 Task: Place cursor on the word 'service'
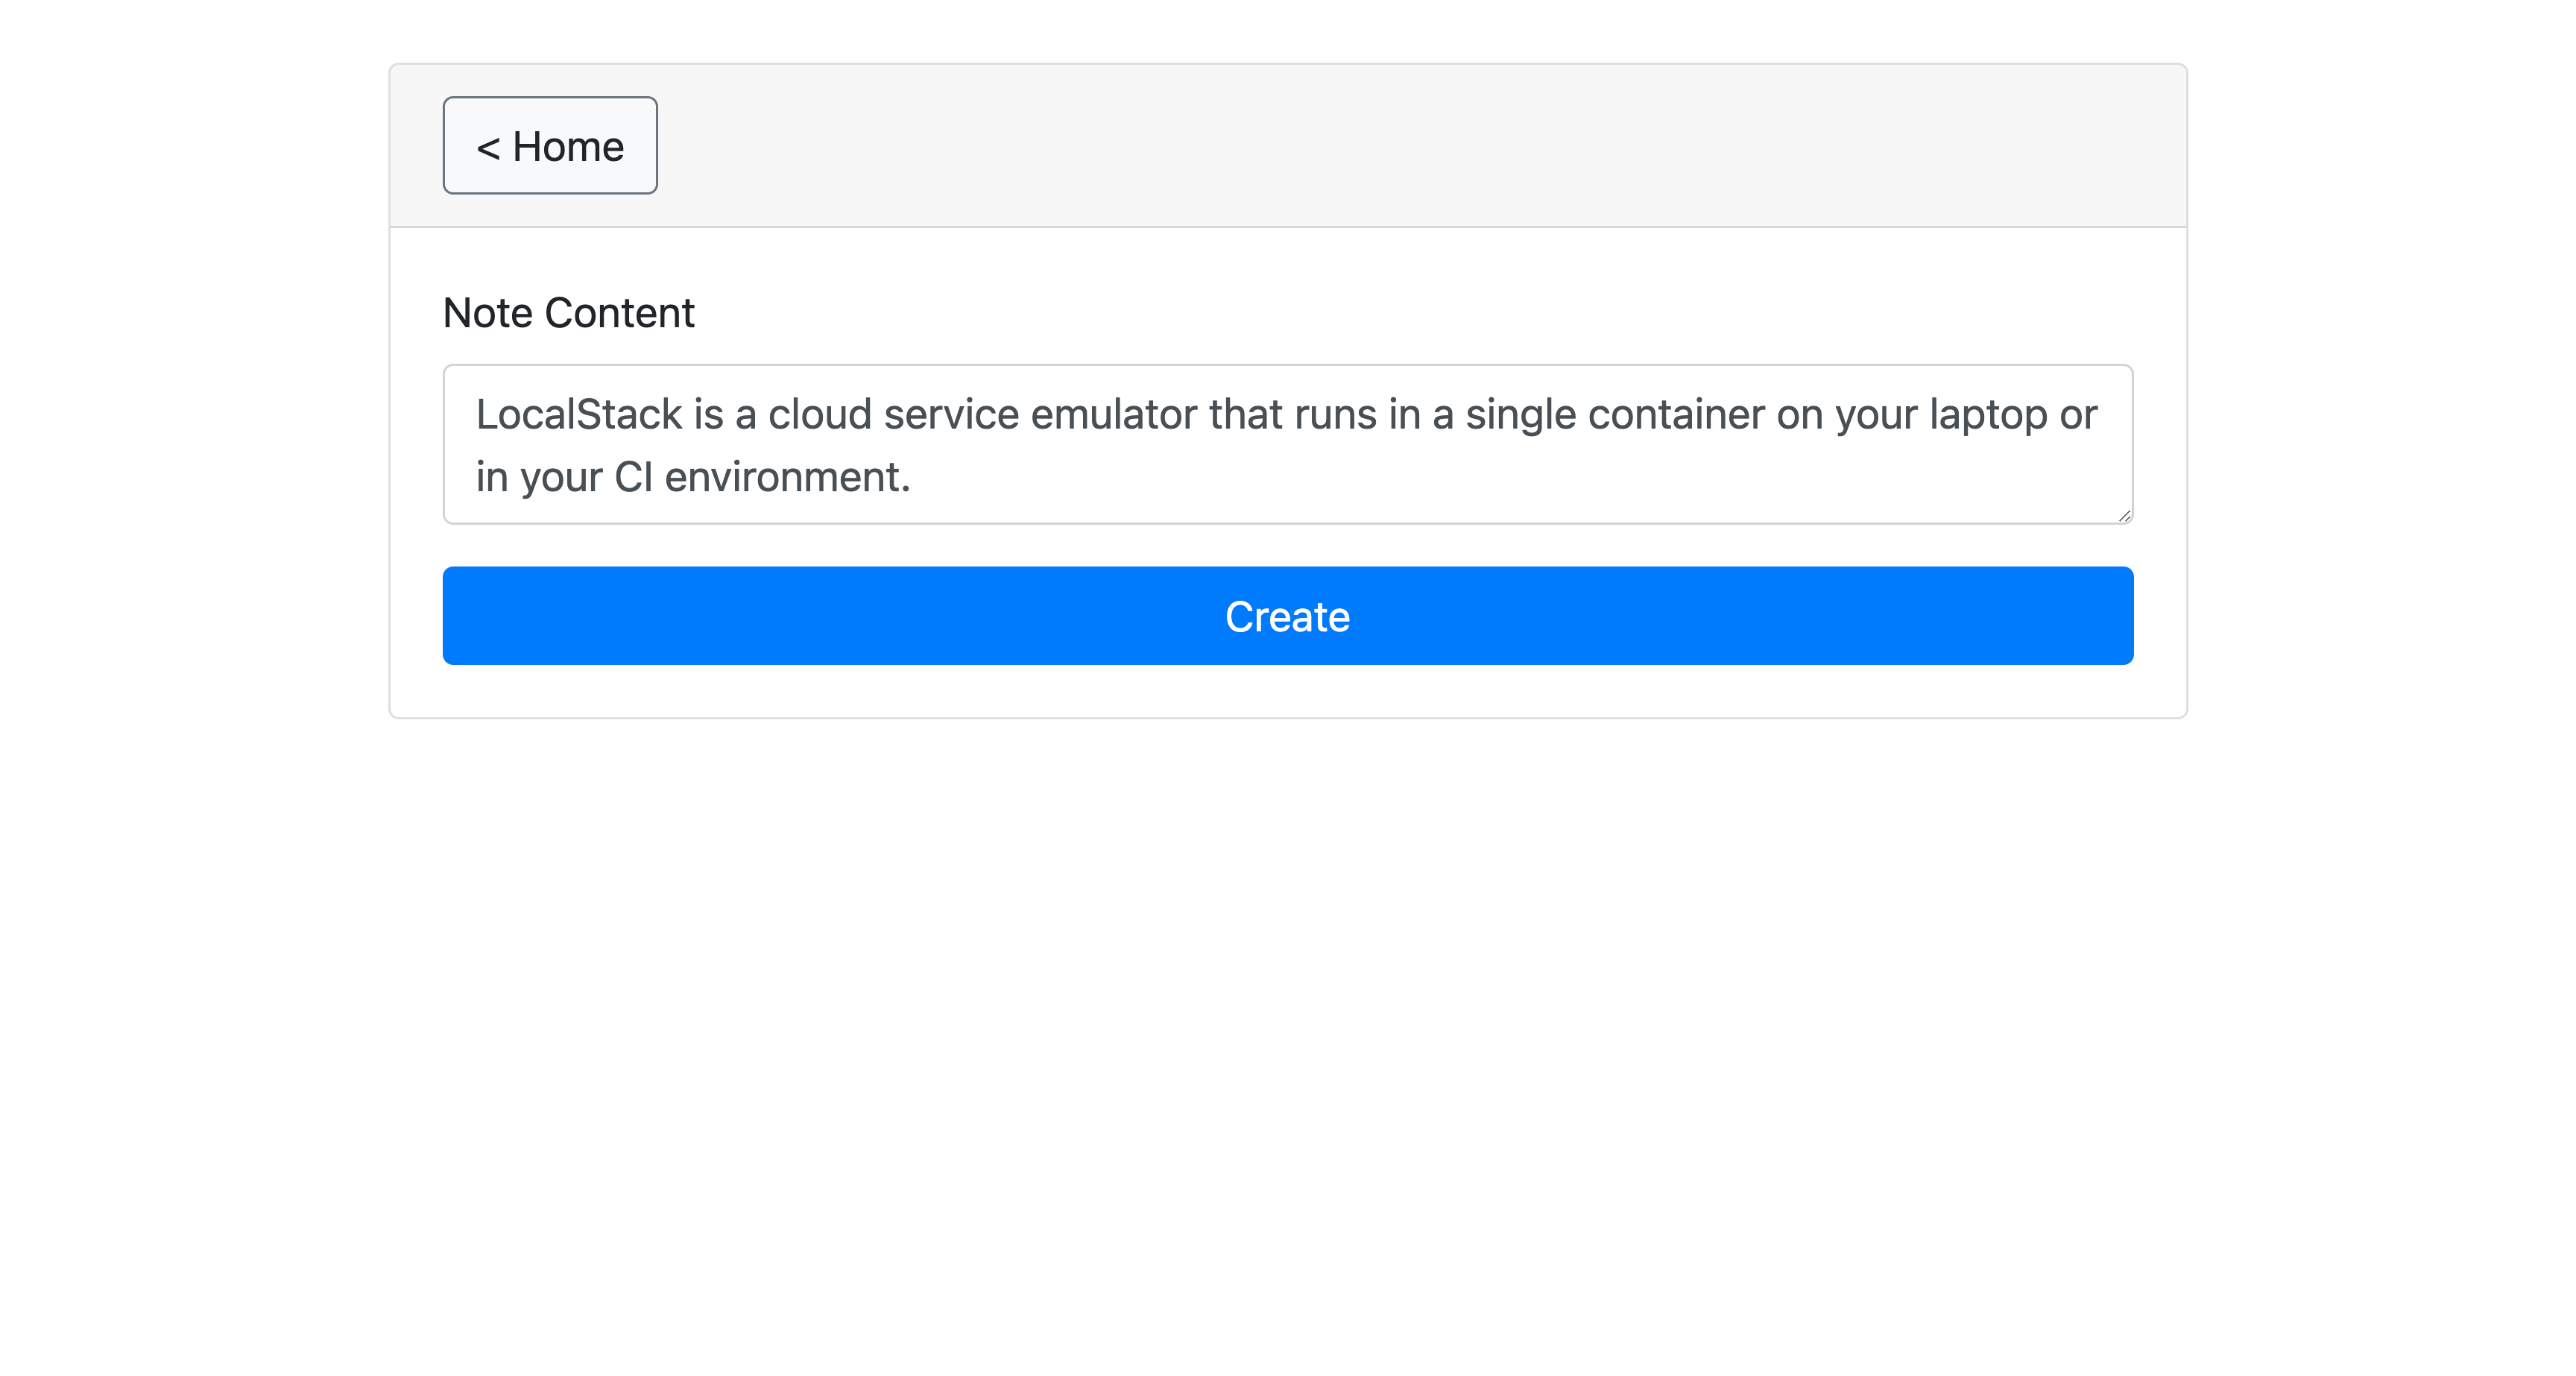[950, 415]
